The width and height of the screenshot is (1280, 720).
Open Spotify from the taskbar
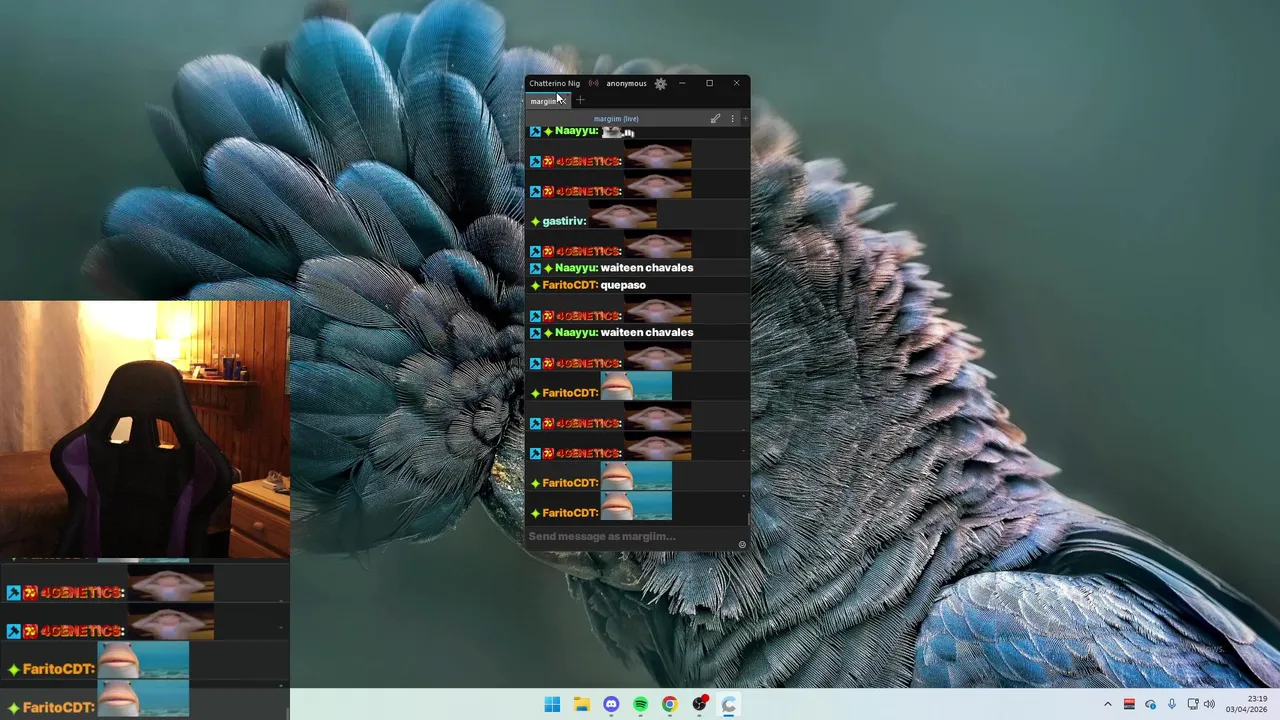tap(640, 705)
